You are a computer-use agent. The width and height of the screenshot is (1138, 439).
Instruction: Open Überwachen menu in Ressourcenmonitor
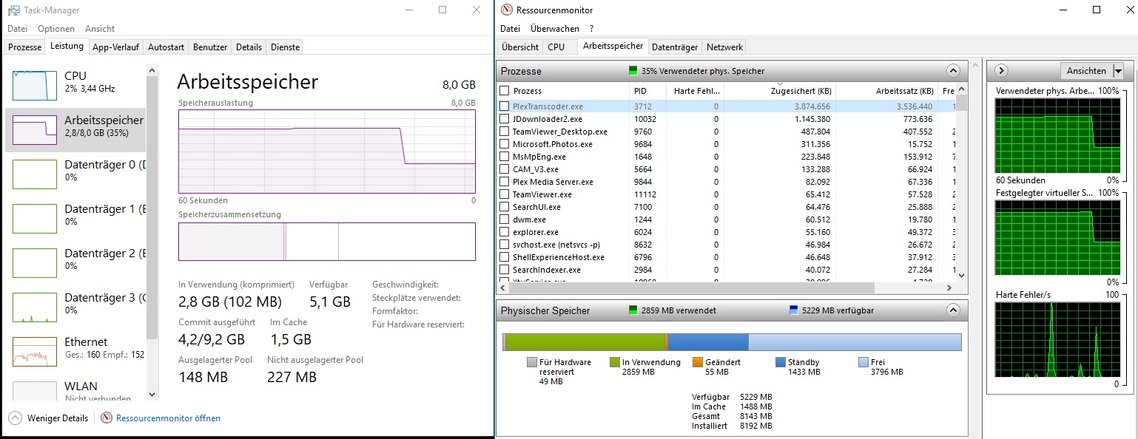(x=554, y=29)
